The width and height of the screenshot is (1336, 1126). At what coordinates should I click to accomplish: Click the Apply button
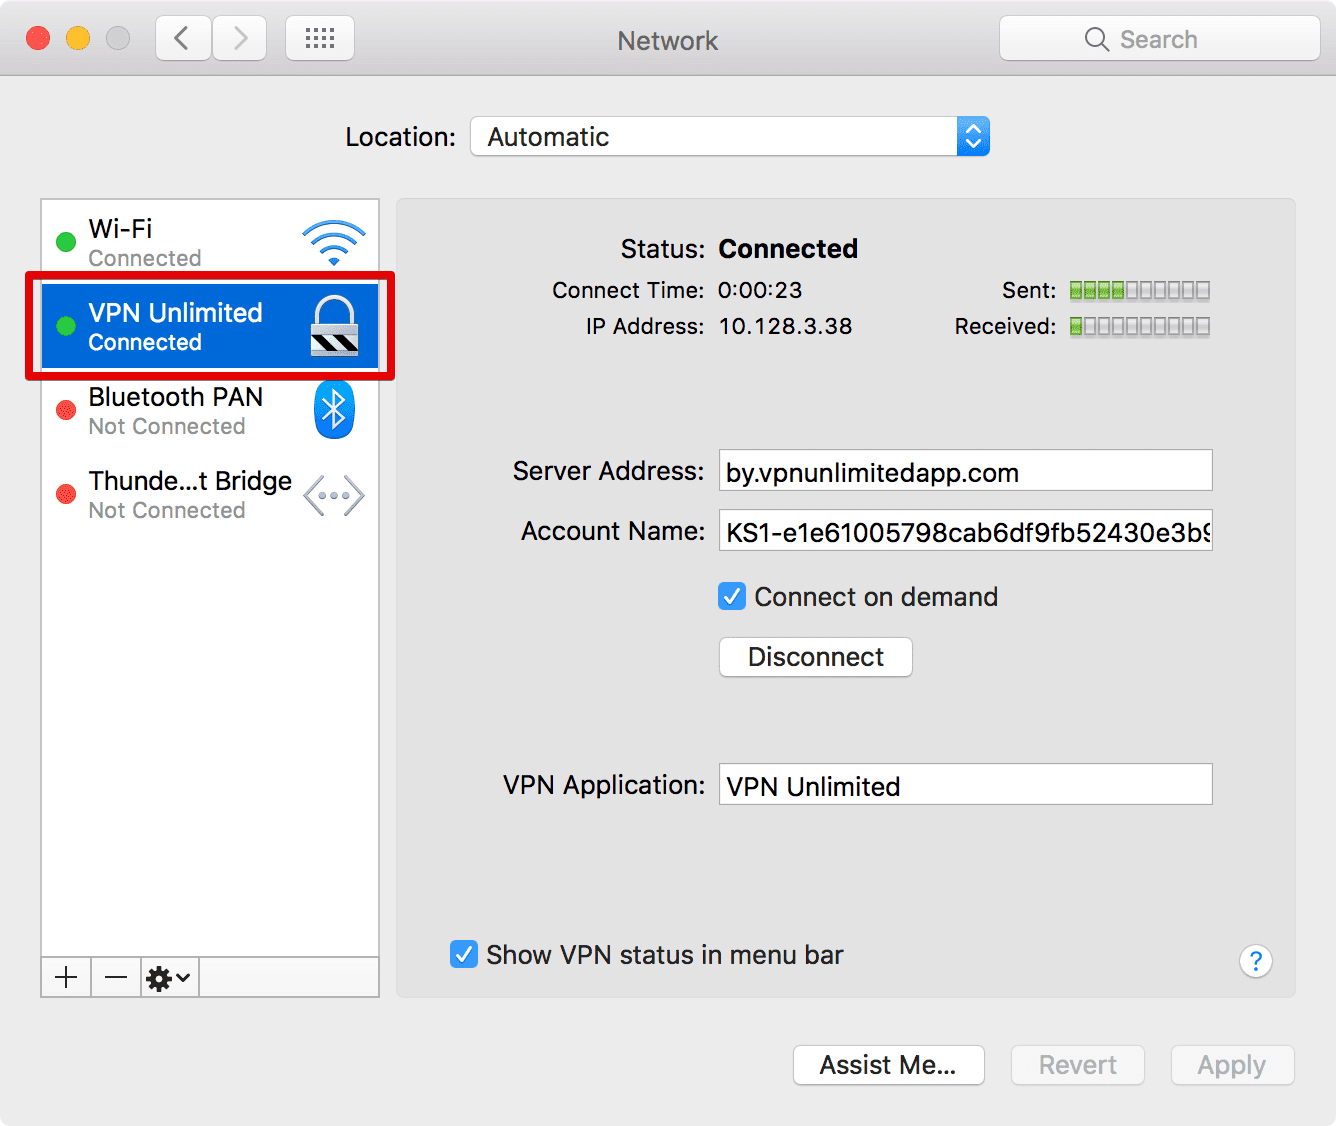coord(1232,1065)
